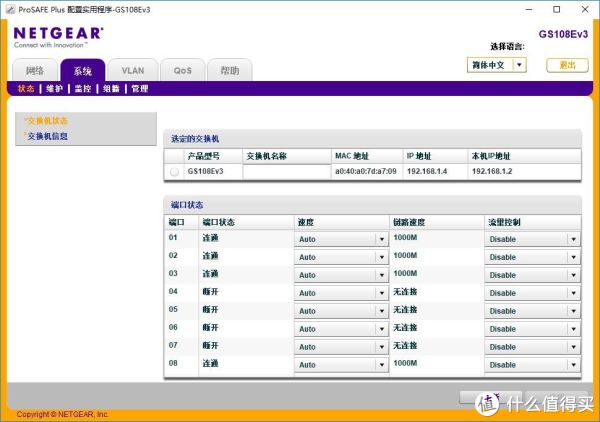Click the ProSAFE Plus title bar icon
600x422 pixels.
pyautogui.click(x=10, y=10)
